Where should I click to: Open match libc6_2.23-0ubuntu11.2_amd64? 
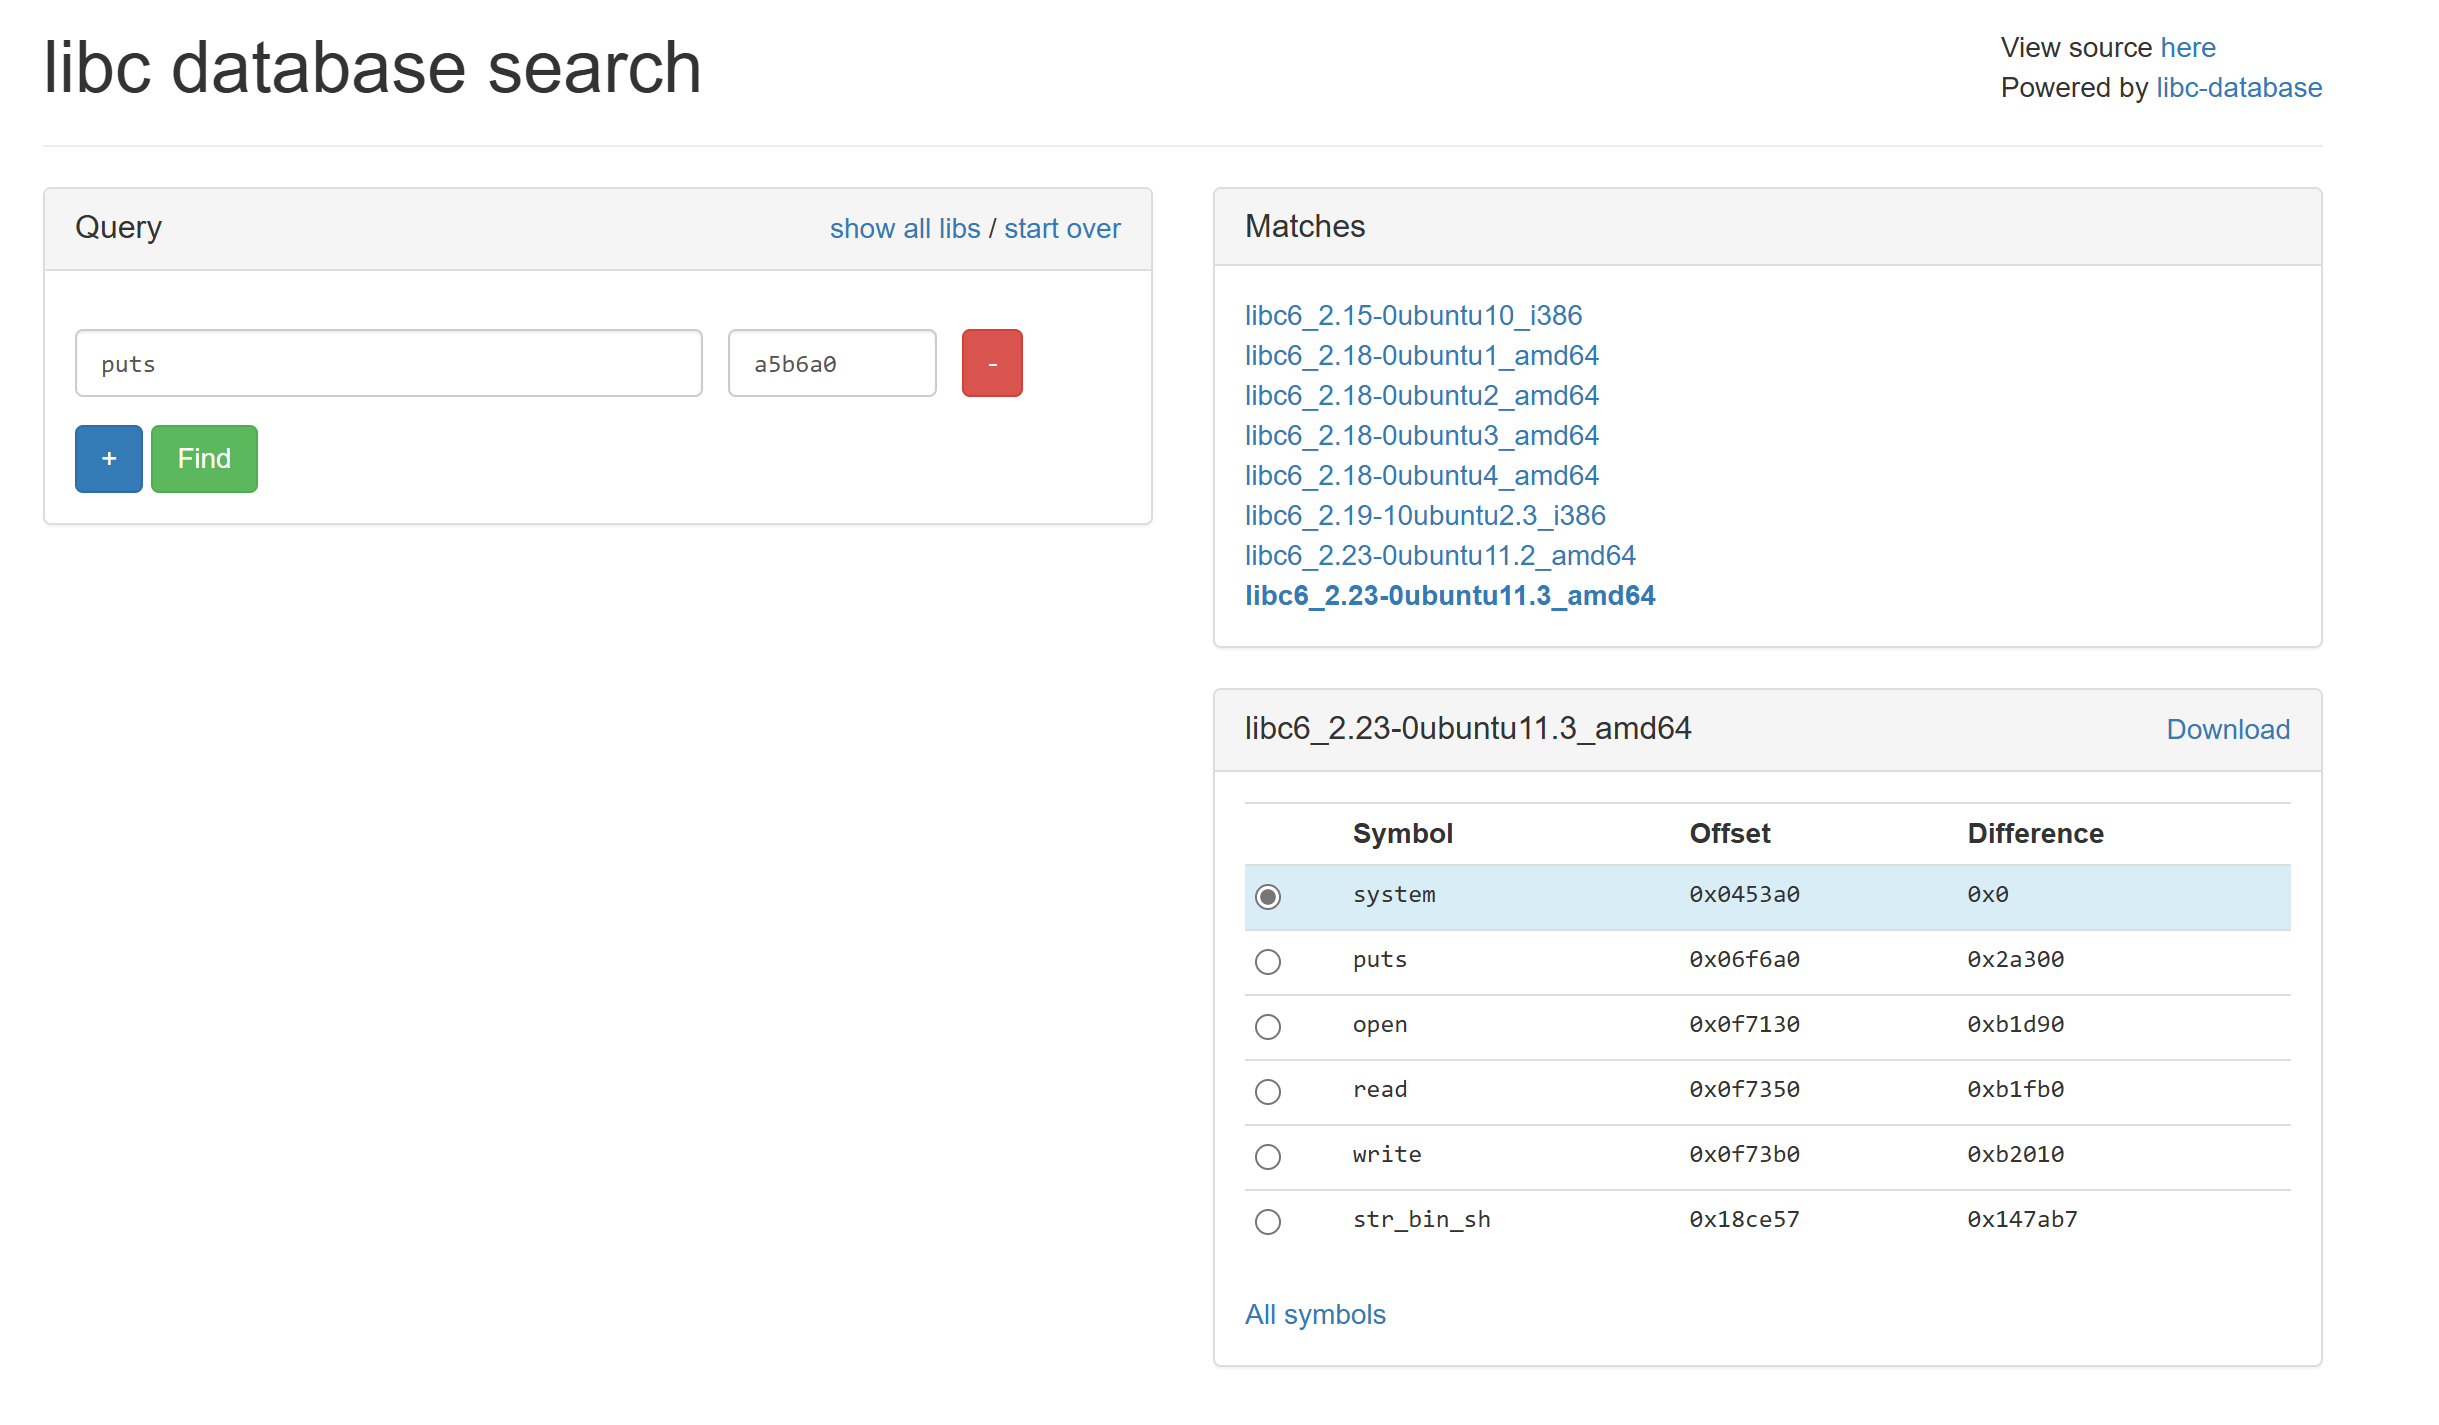pos(1440,555)
